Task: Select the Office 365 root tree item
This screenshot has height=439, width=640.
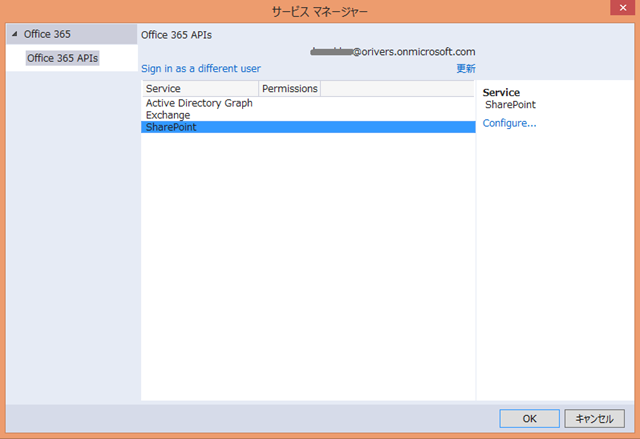Action: pos(47,34)
